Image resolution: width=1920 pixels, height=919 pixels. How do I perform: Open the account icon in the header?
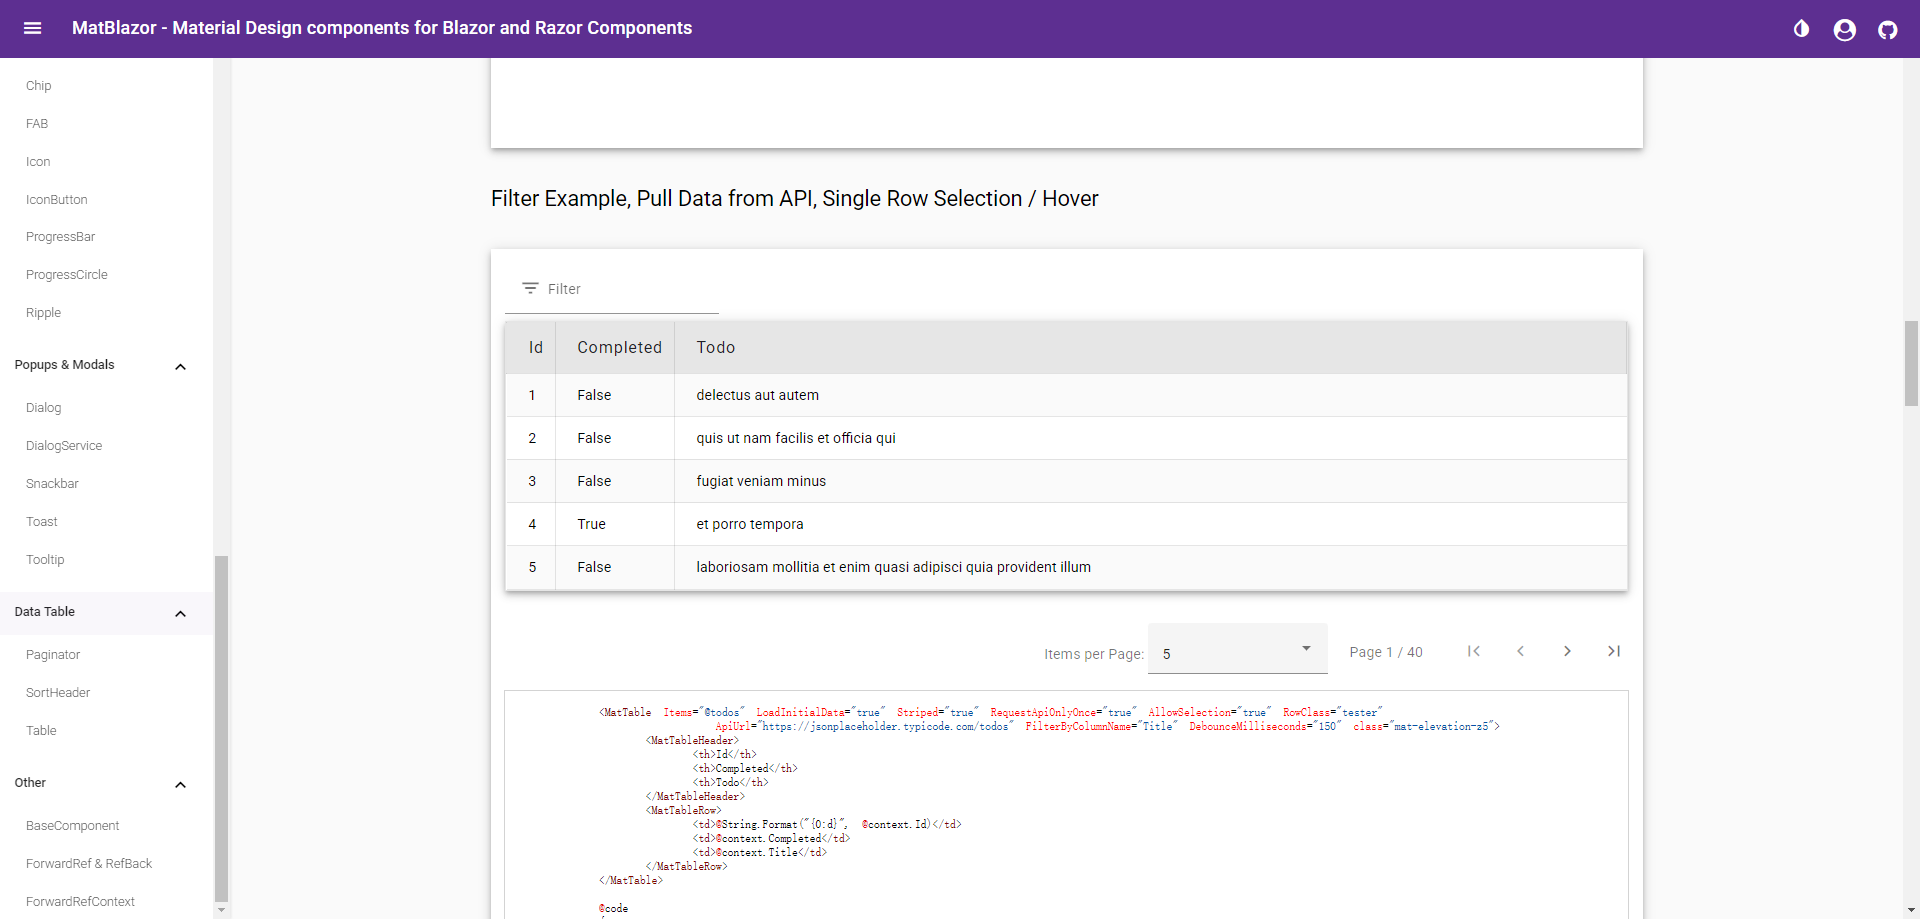coord(1845,29)
